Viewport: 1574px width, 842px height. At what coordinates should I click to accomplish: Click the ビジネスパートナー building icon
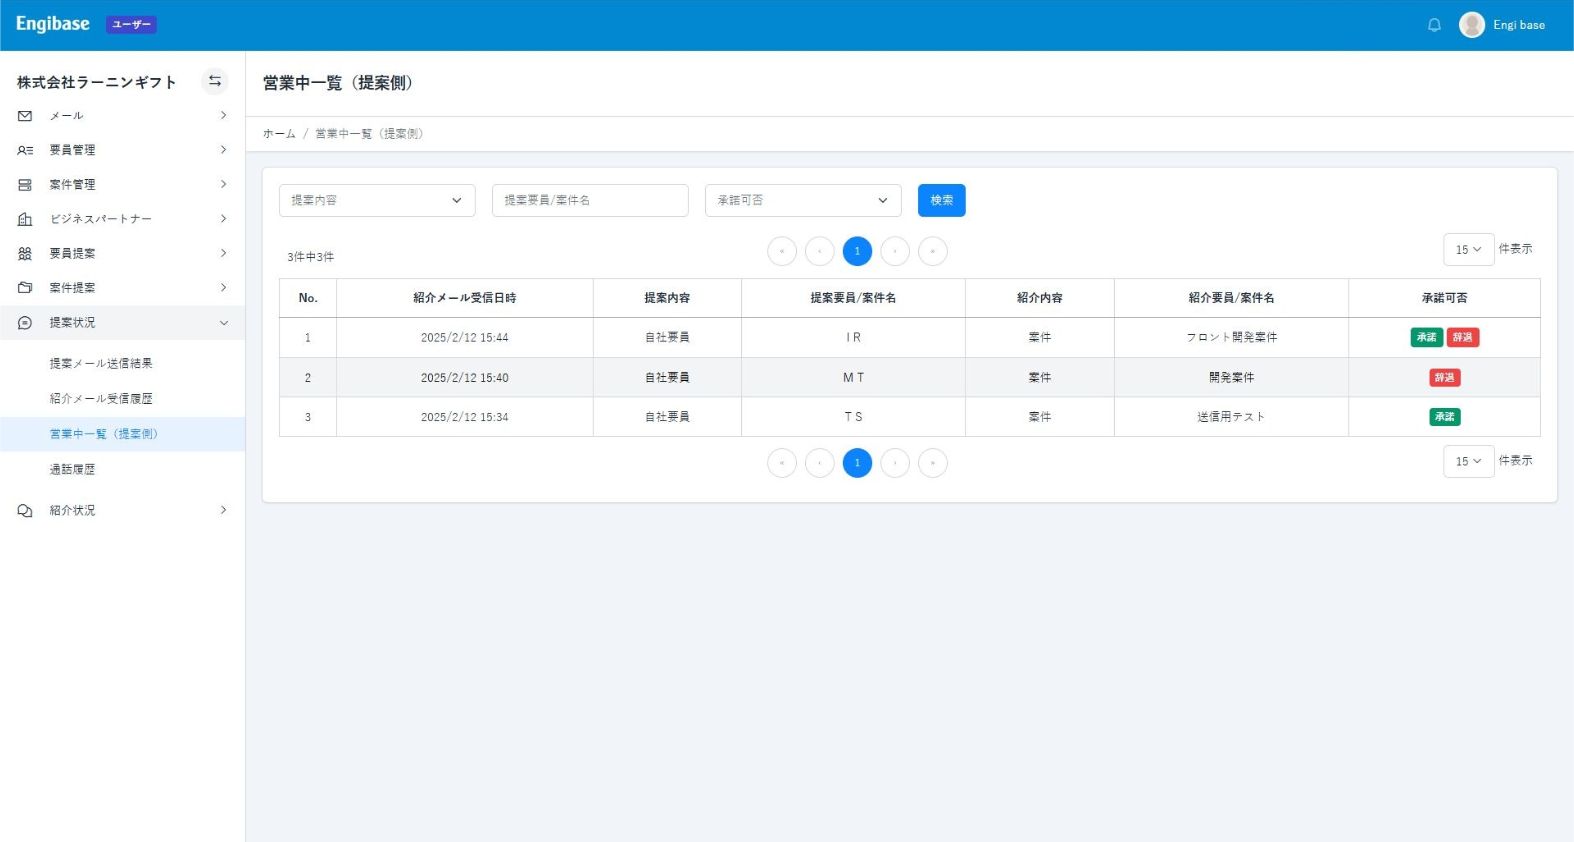click(x=25, y=219)
